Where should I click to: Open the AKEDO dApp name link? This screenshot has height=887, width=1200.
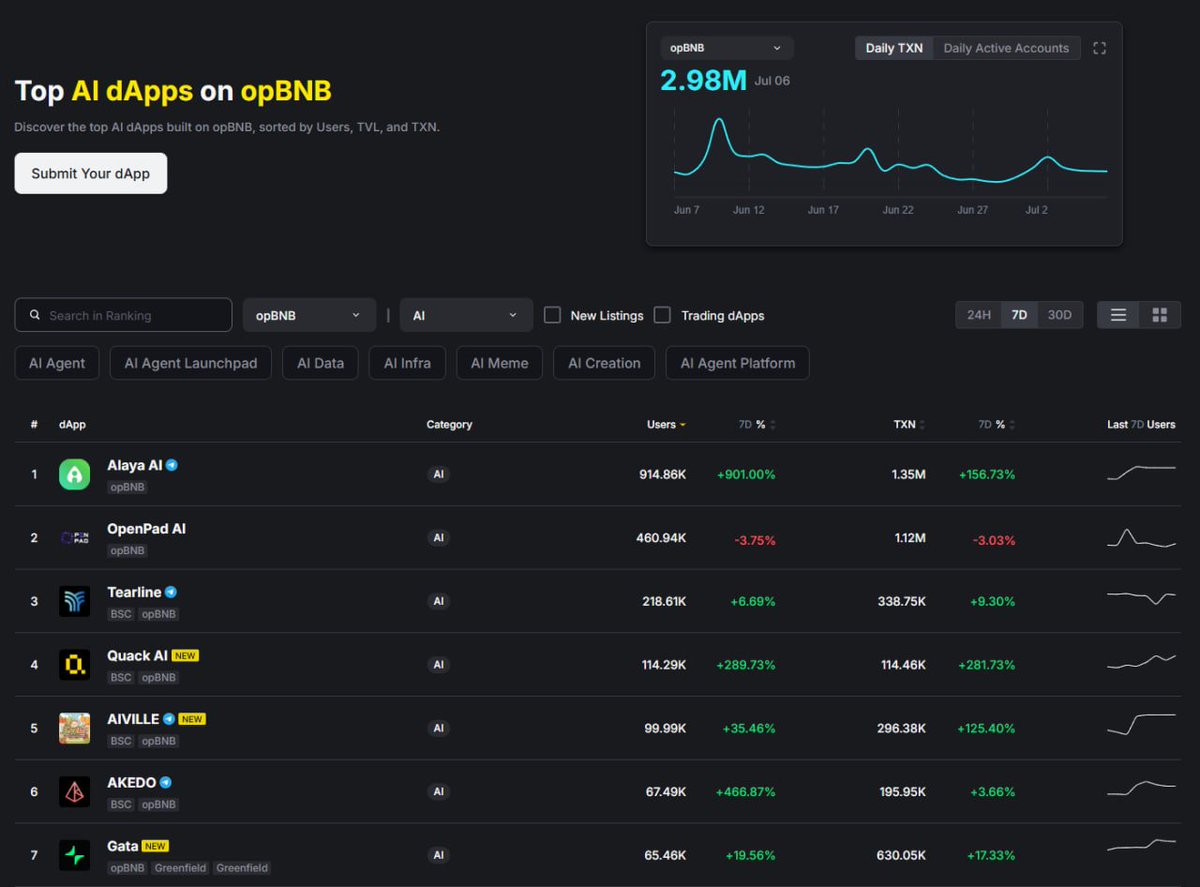(131, 783)
